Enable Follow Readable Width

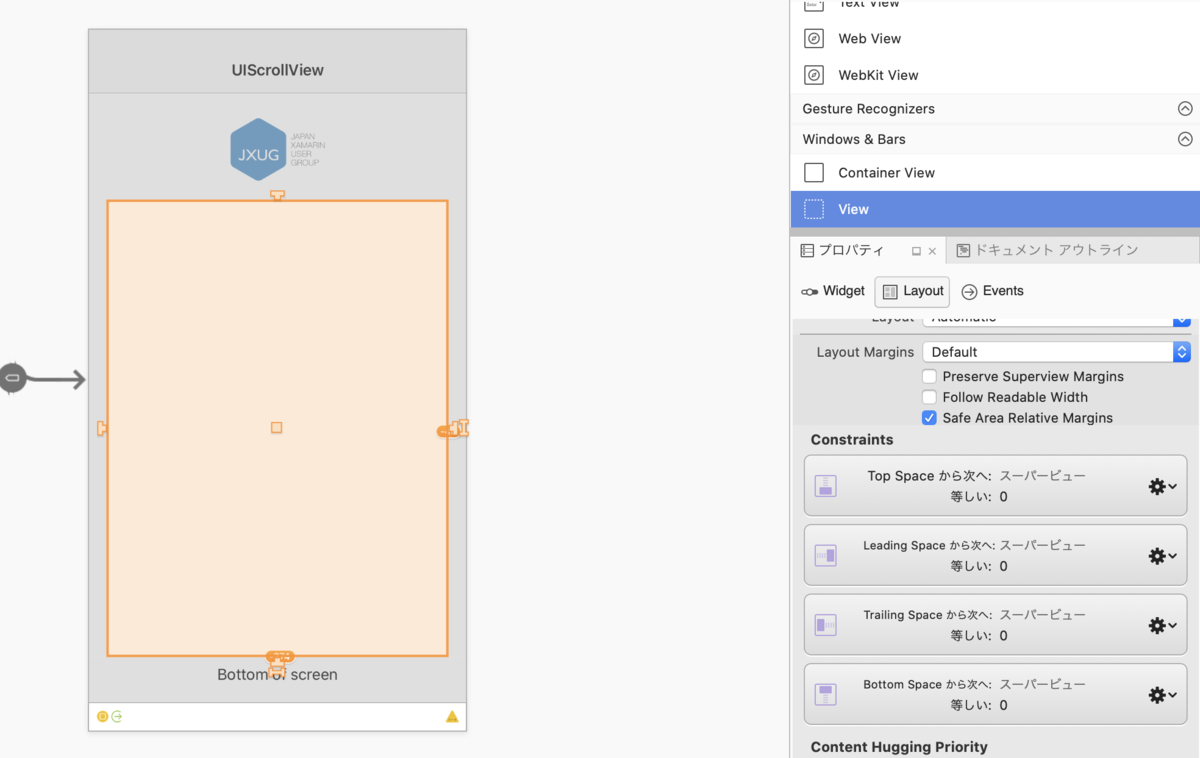point(929,397)
